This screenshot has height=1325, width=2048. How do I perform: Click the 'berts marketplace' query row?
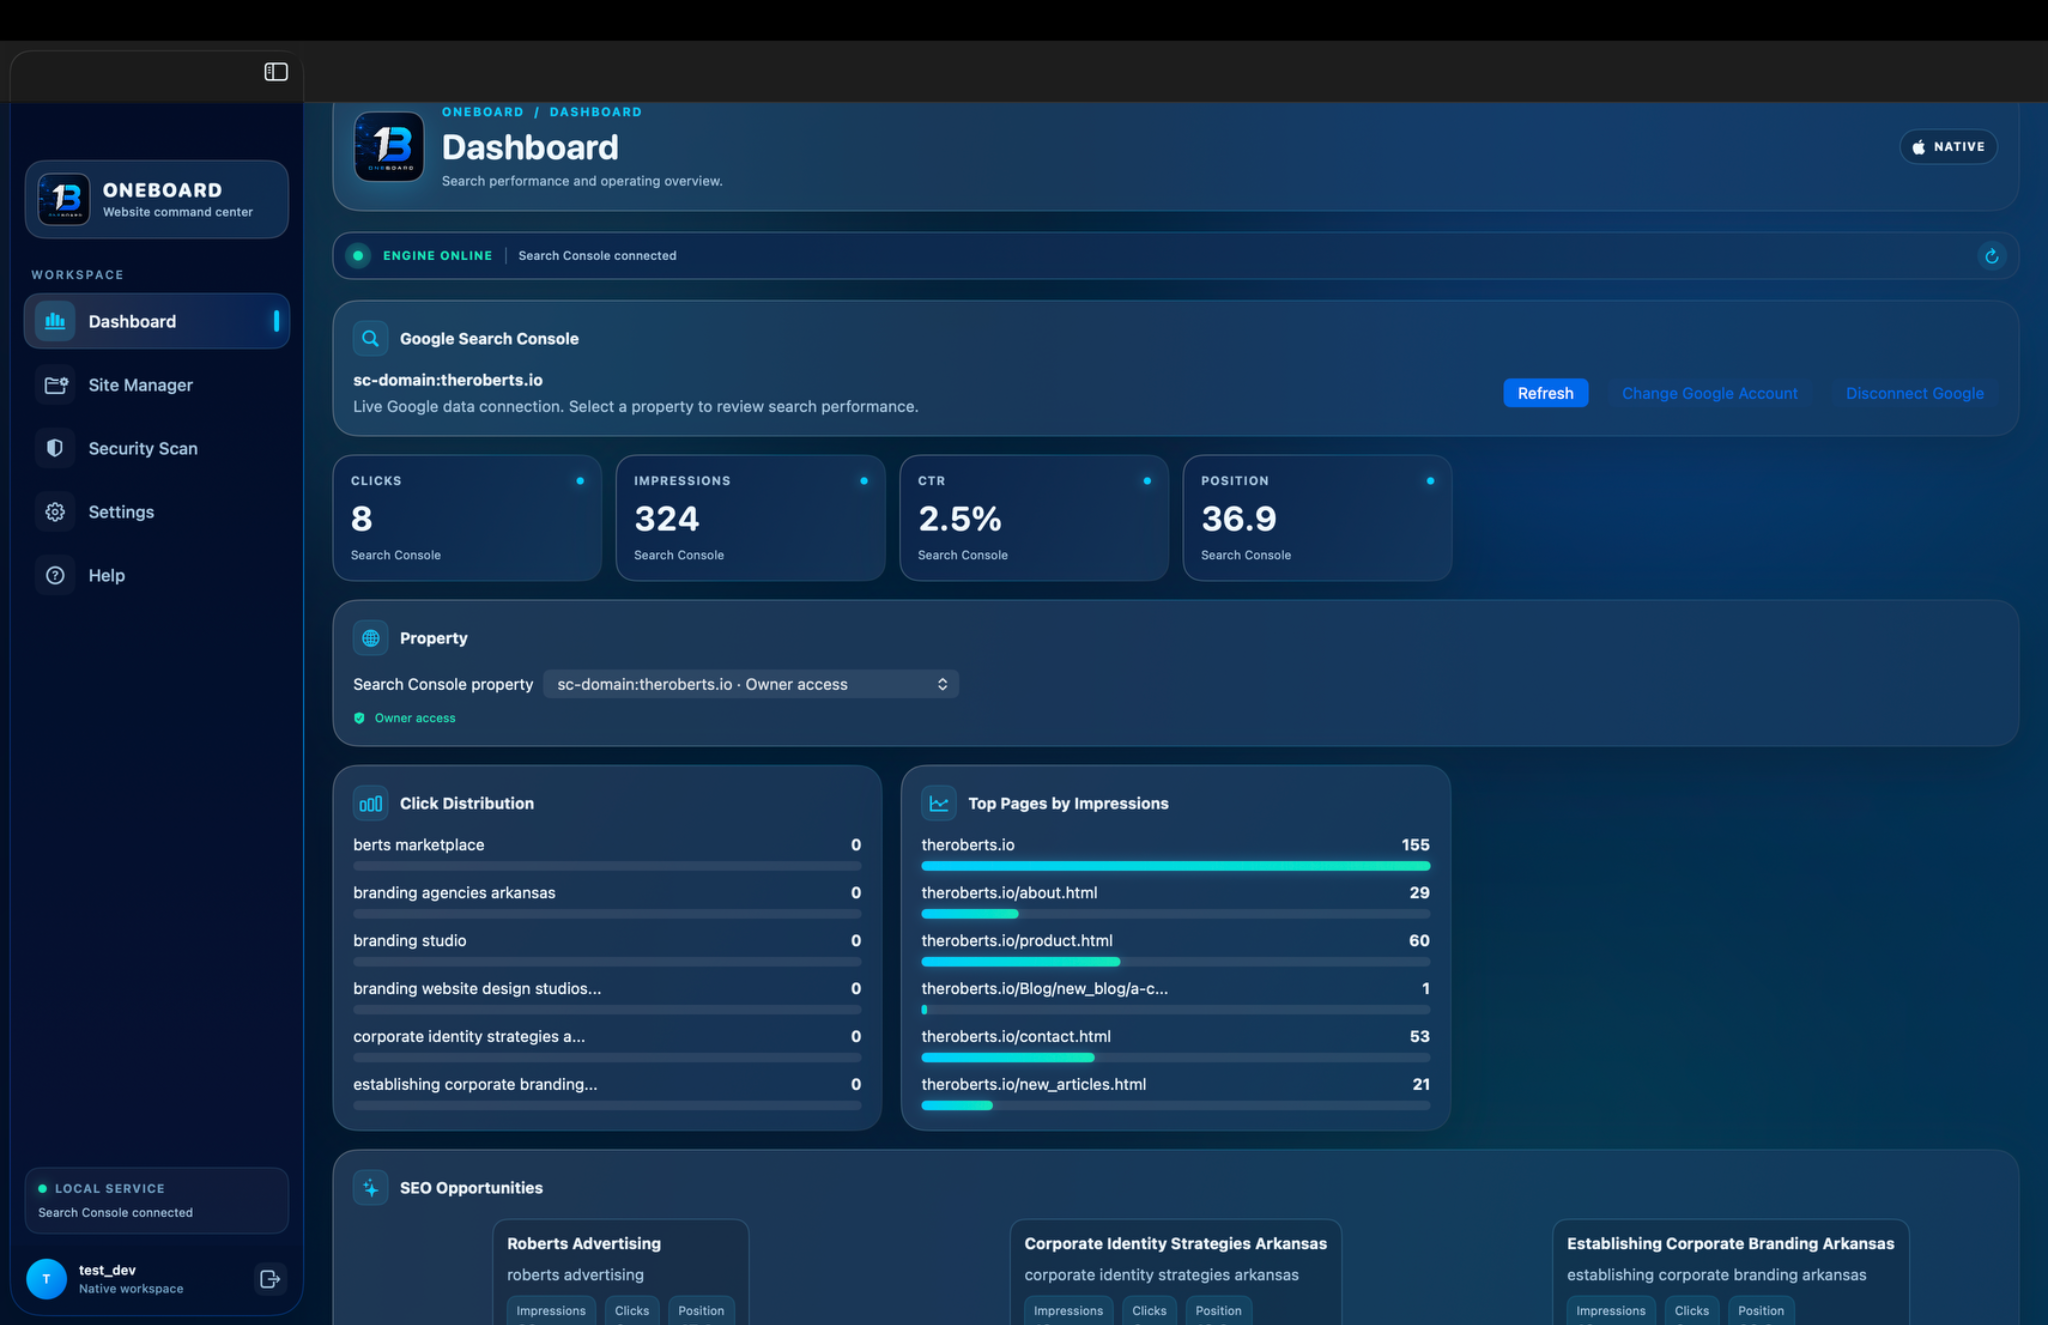point(607,852)
